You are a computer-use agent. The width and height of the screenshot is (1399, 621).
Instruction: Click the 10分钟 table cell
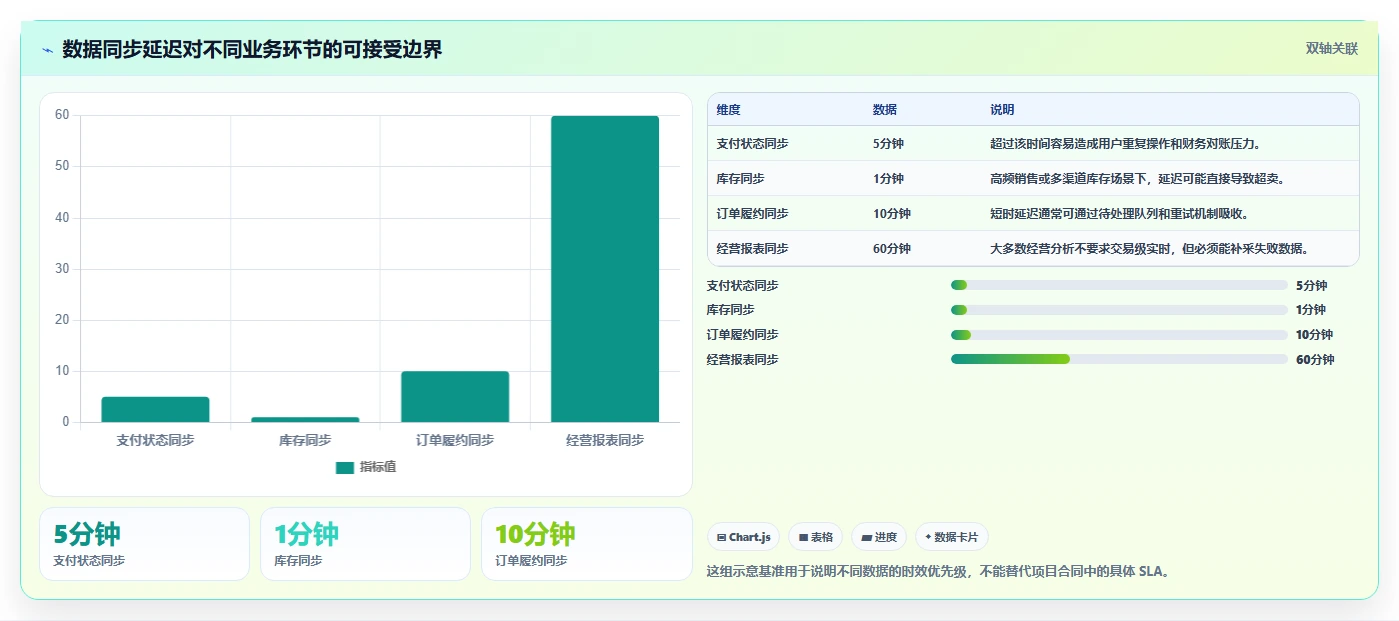pos(892,214)
